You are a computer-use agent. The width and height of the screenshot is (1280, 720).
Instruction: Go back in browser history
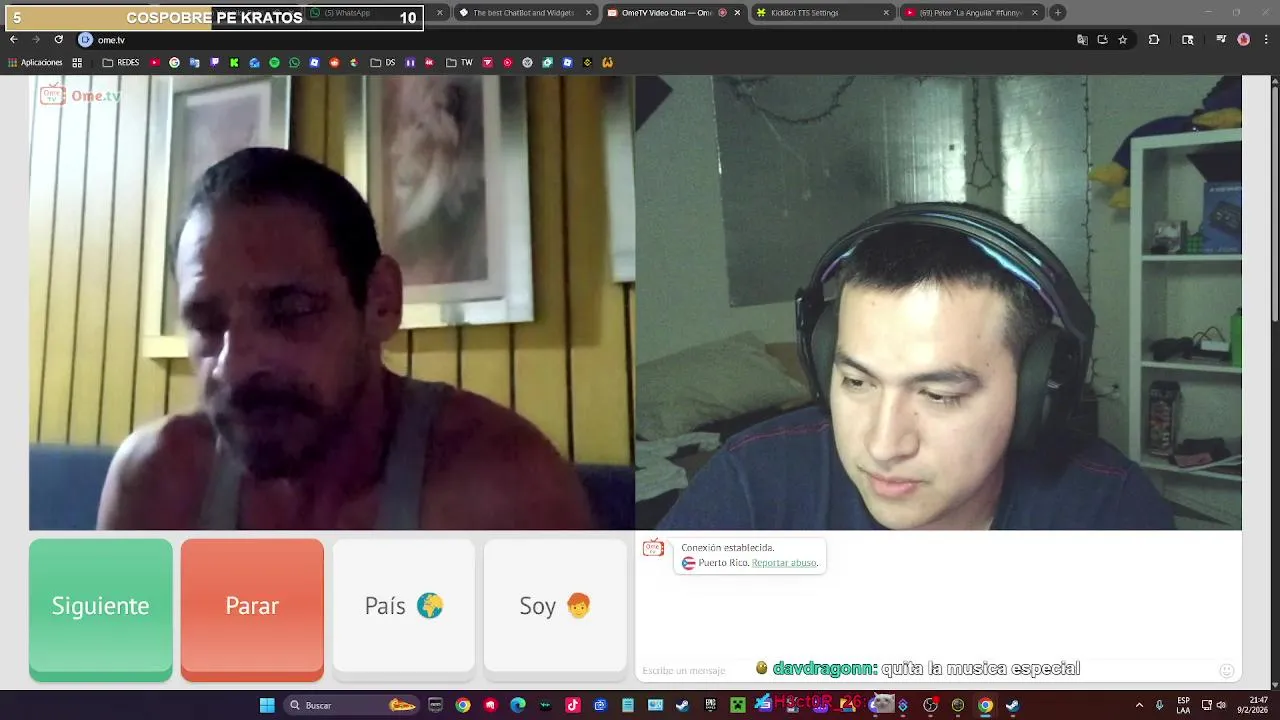point(13,40)
